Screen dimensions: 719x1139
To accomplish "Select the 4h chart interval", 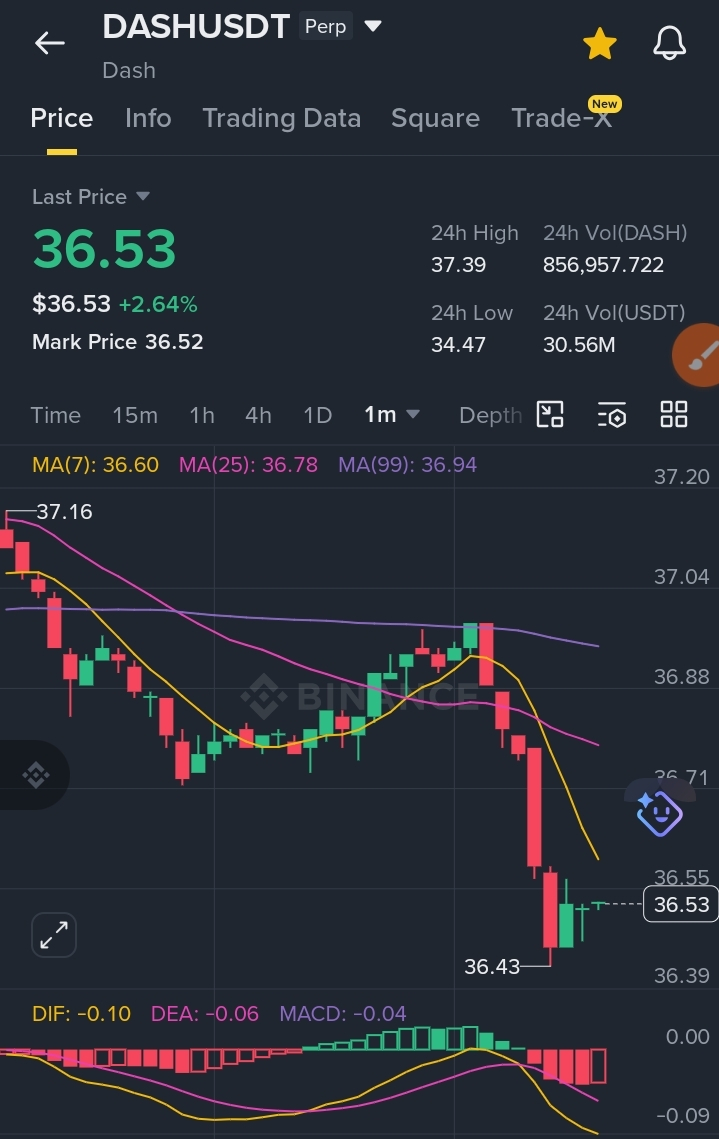I will (259, 415).
